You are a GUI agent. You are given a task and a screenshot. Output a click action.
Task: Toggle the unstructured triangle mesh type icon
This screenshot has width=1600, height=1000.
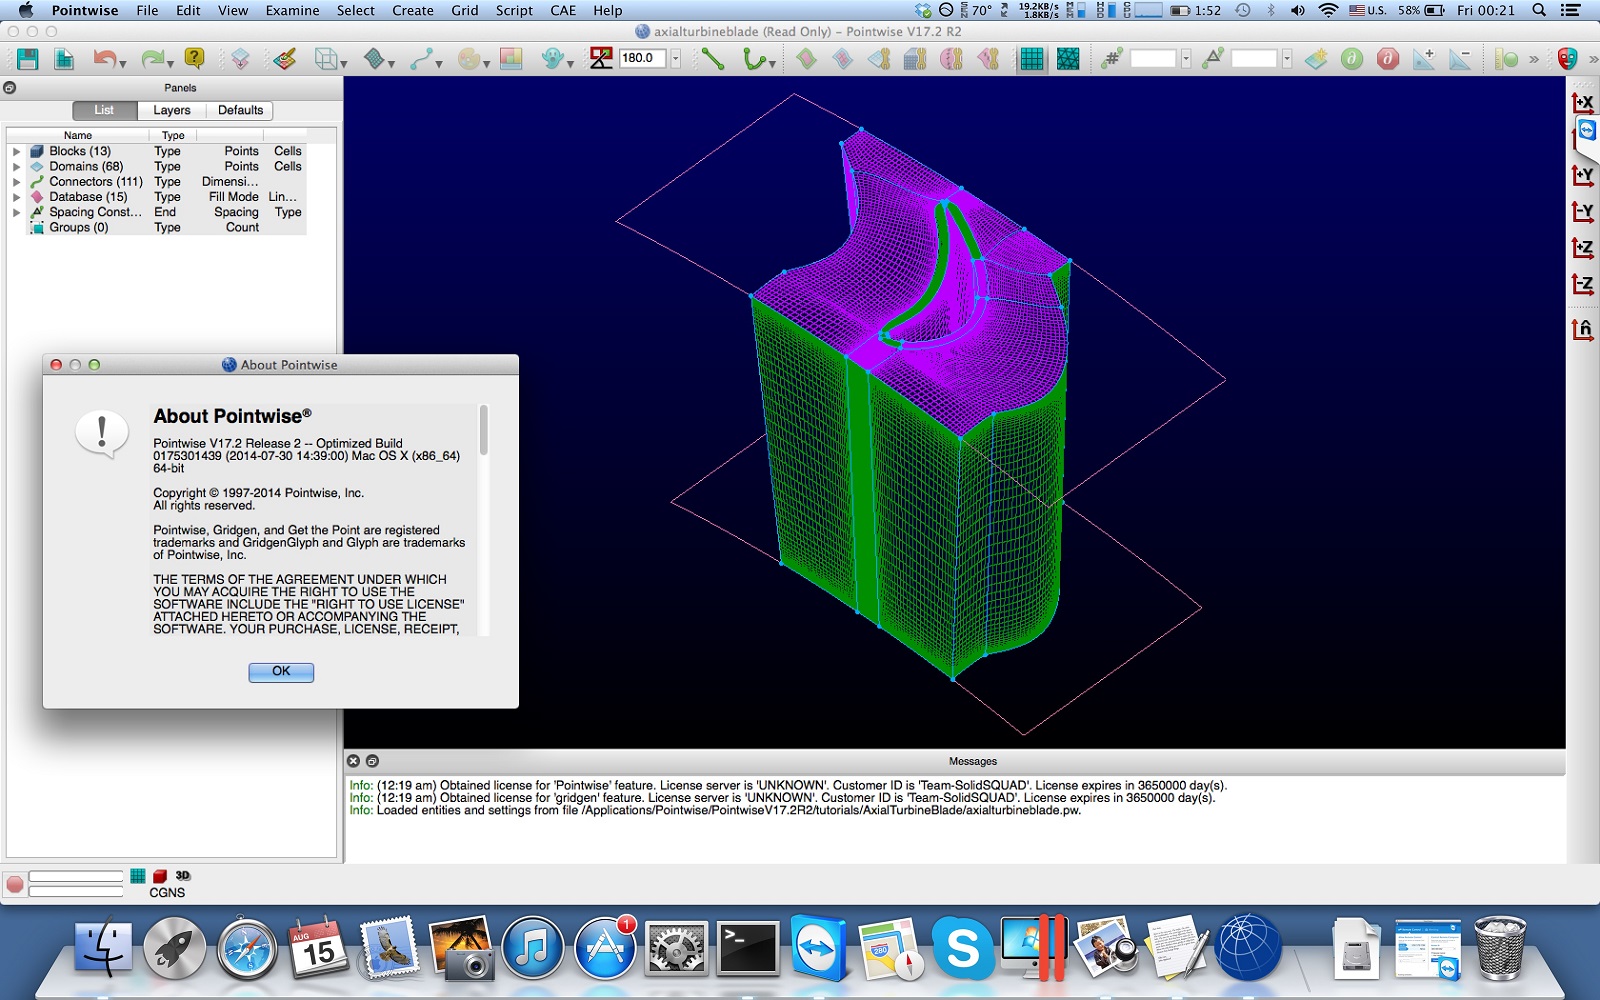1068,59
